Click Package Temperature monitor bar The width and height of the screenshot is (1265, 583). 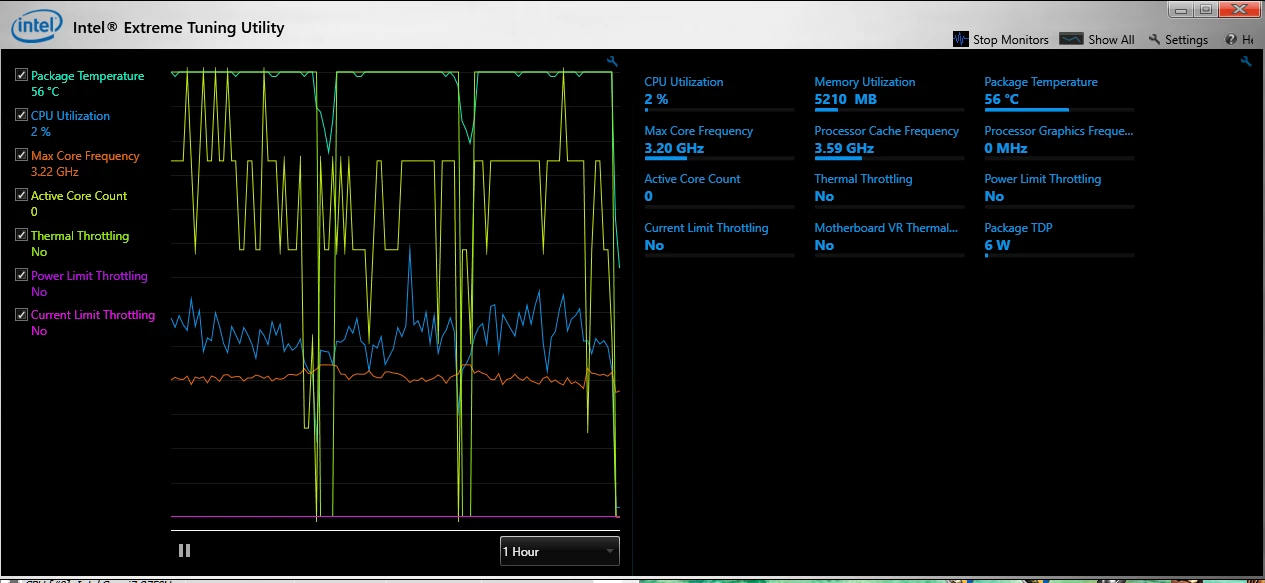pos(1059,110)
